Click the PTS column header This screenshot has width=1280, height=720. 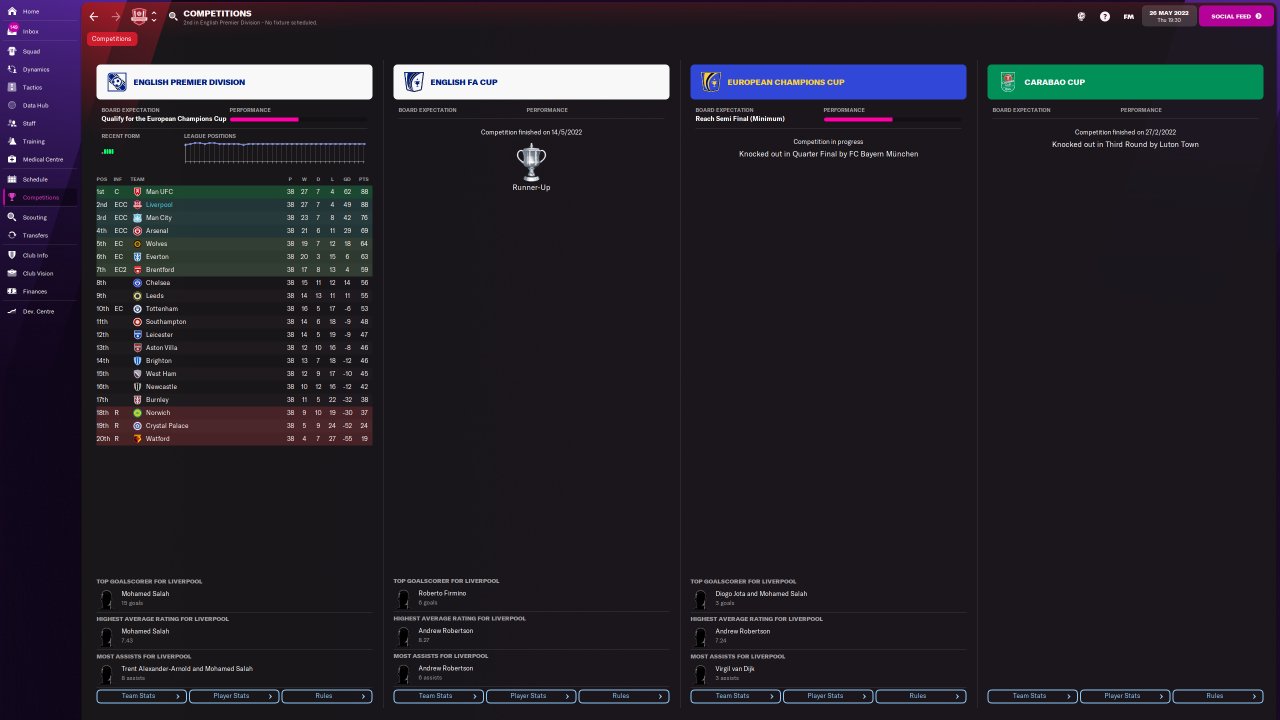[x=364, y=179]
